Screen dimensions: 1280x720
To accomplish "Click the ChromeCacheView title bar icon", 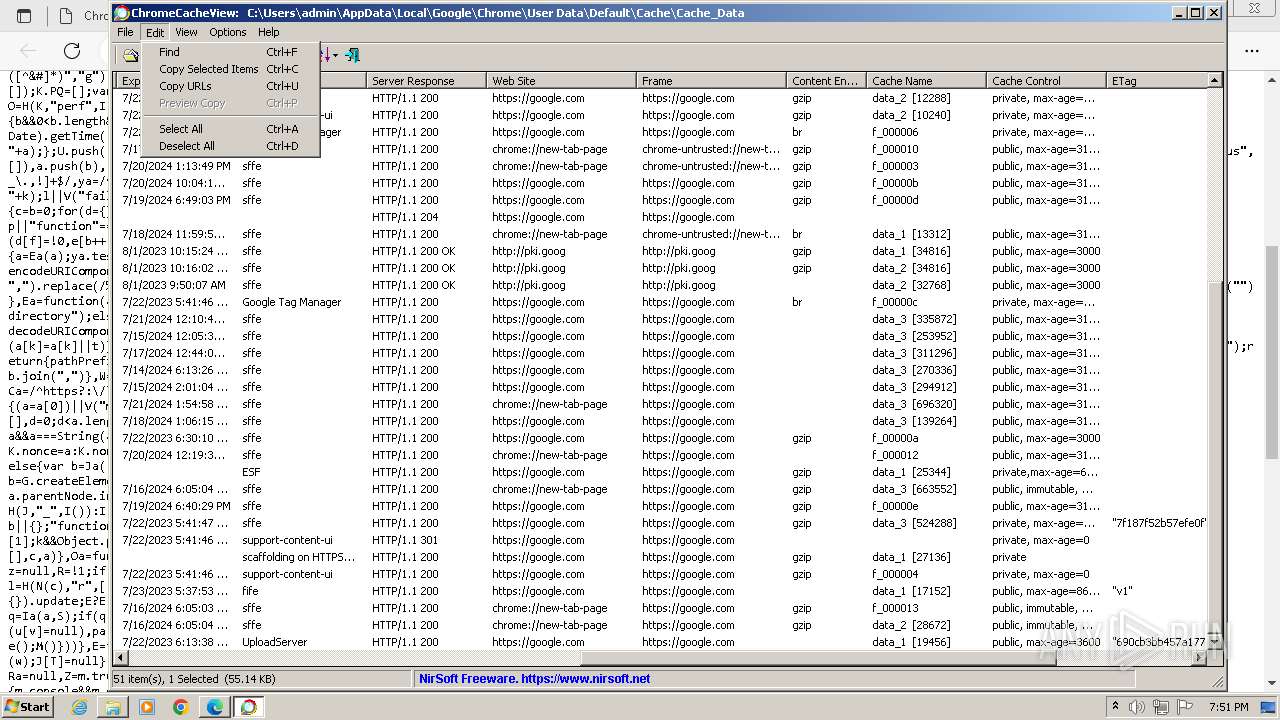I will 121,13.
